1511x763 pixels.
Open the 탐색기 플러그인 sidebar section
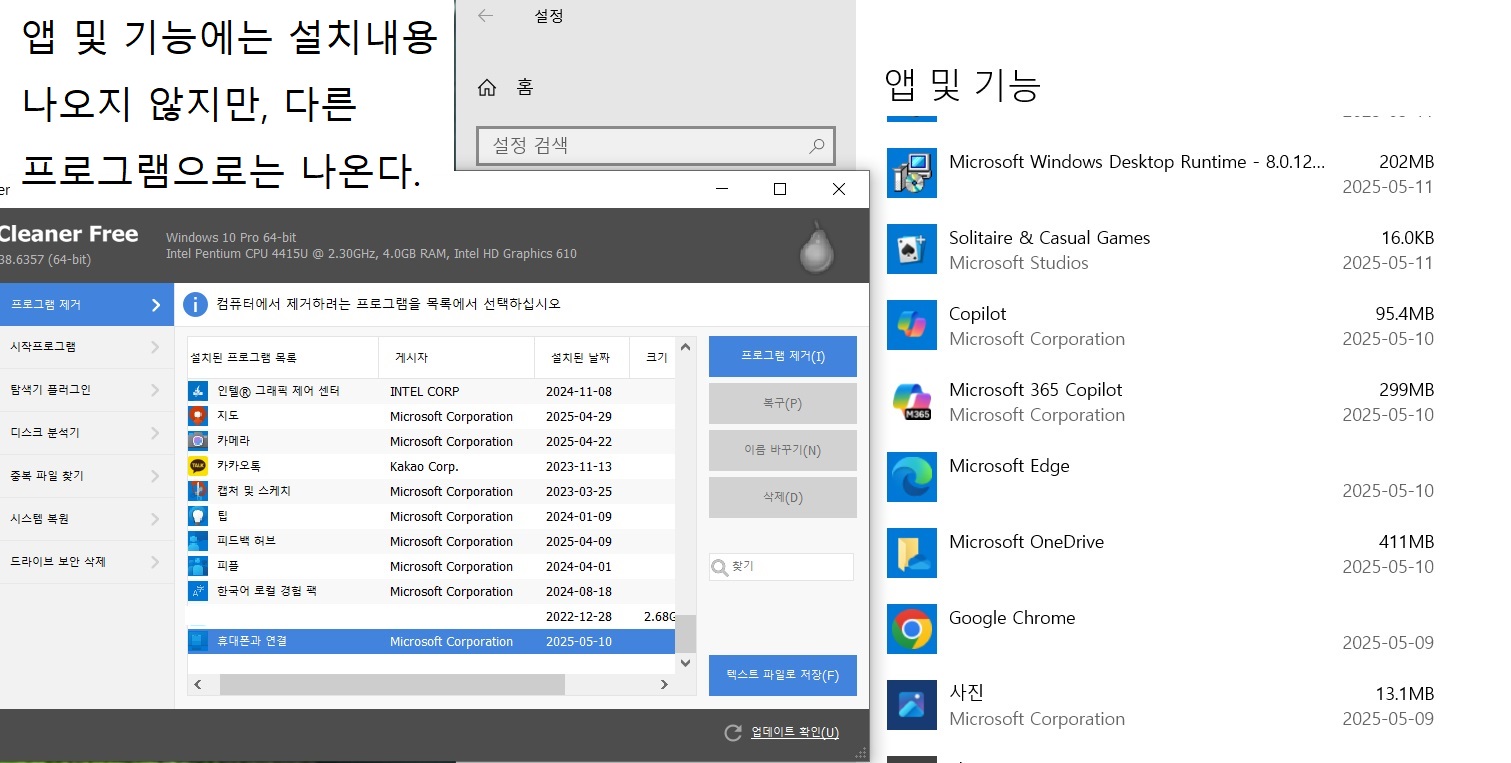87,390
